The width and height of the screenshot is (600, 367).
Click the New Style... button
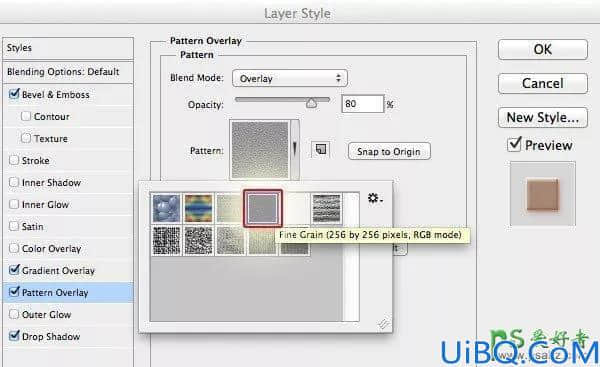click(x=543, y=117)
